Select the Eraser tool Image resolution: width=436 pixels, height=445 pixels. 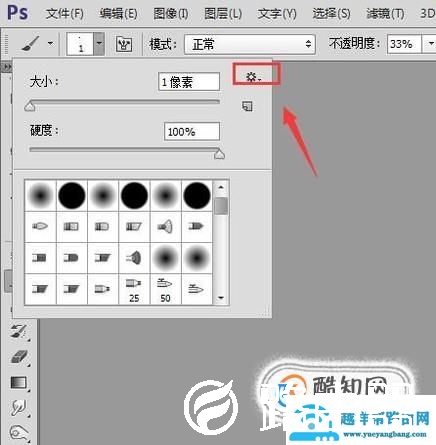point(19,357)
